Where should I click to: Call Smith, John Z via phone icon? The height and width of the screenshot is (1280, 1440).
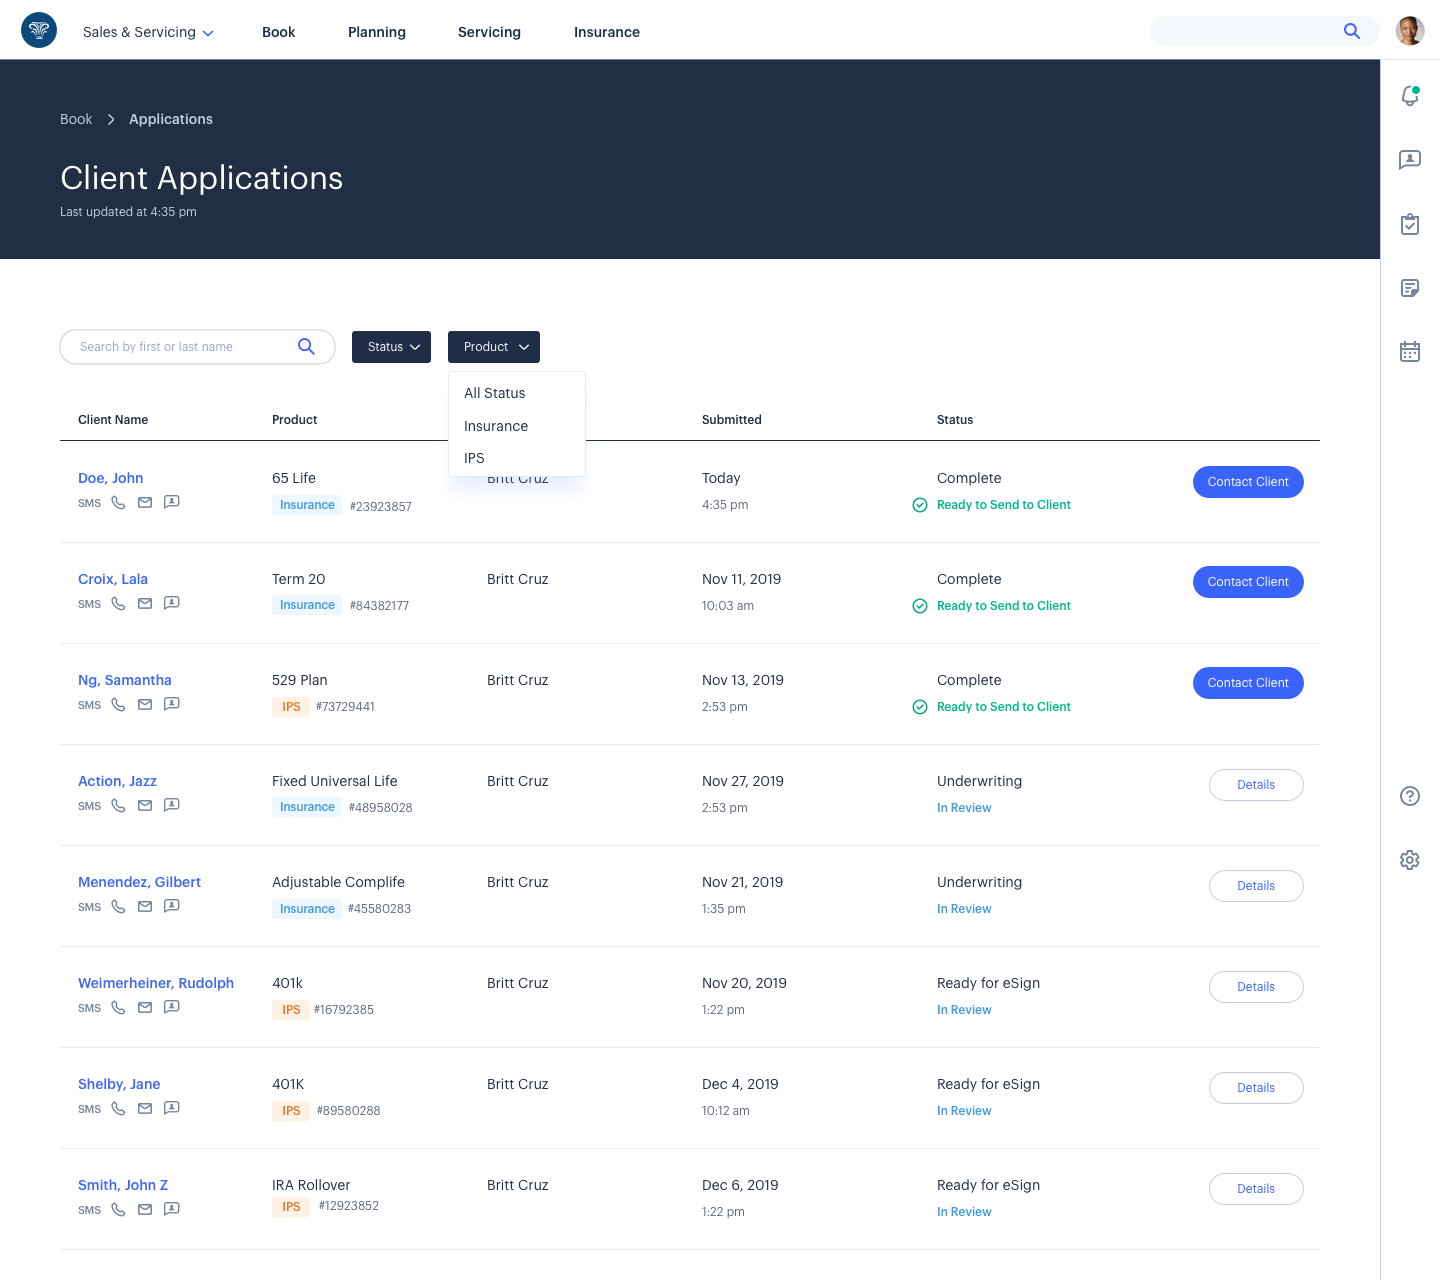[118, 1209]
